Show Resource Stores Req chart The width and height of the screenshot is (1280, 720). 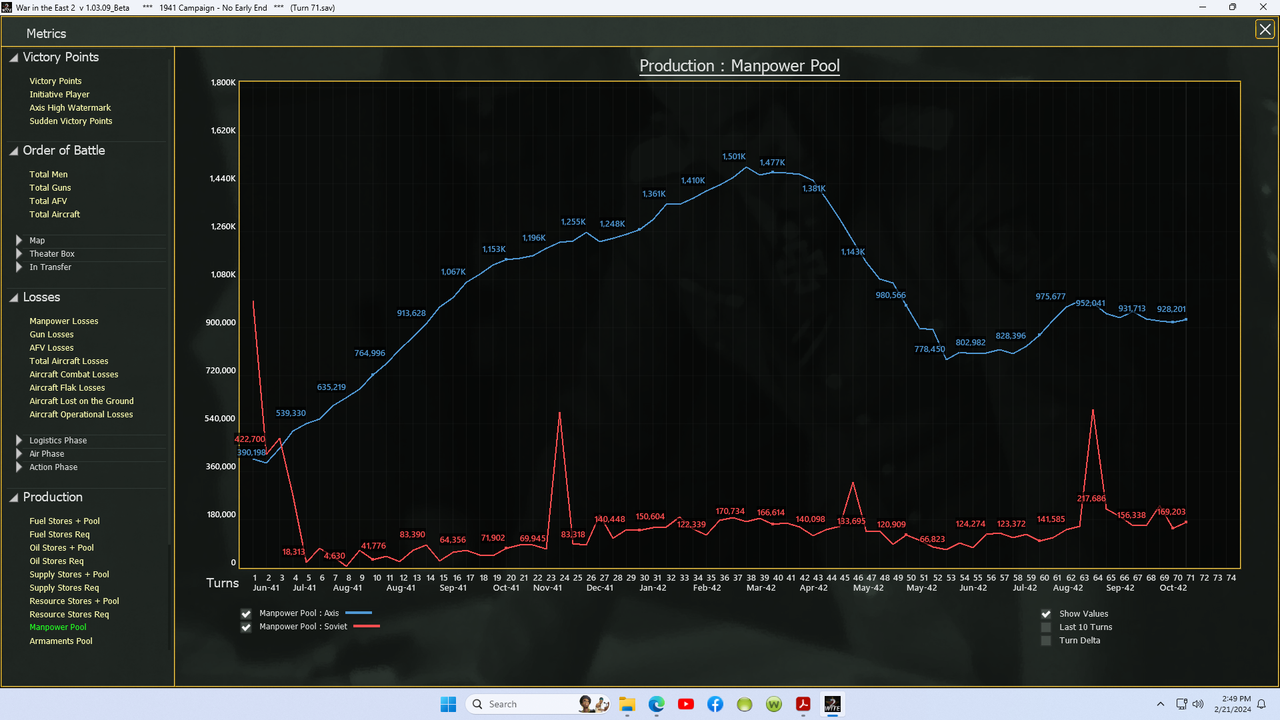pyautogui.click(x=69, y=615)
